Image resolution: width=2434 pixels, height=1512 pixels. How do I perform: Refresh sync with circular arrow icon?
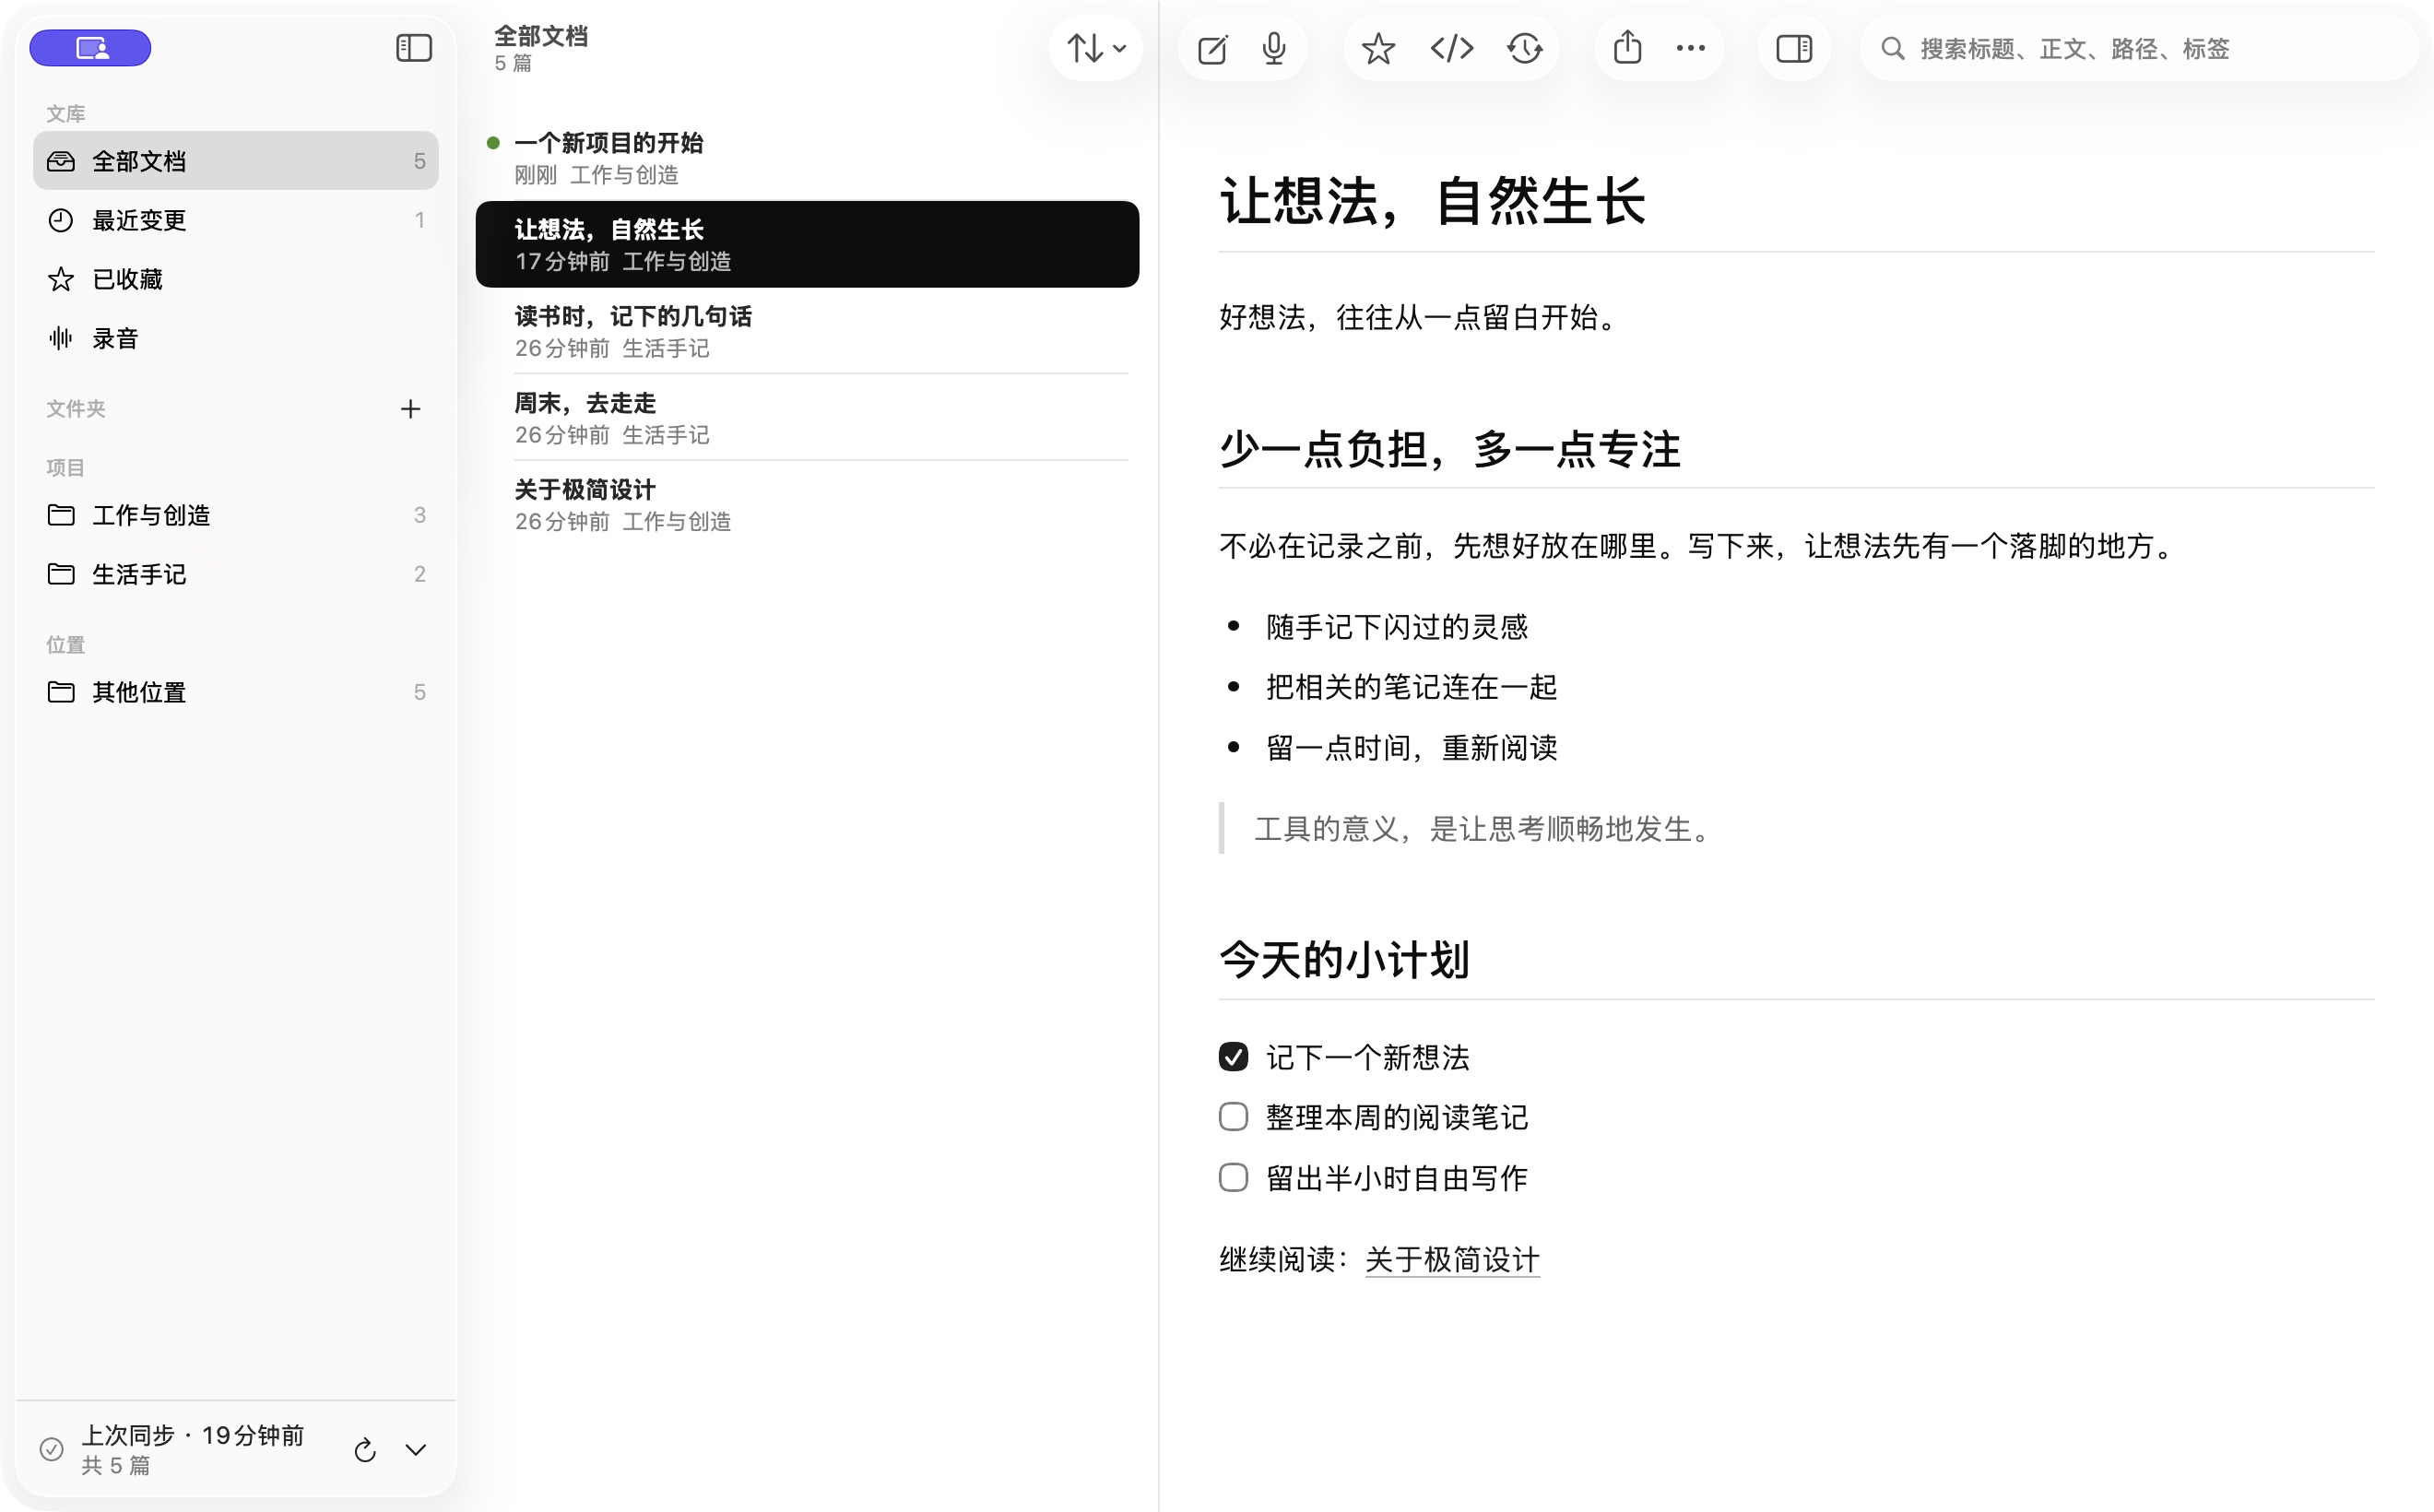tap(365, 1450)
